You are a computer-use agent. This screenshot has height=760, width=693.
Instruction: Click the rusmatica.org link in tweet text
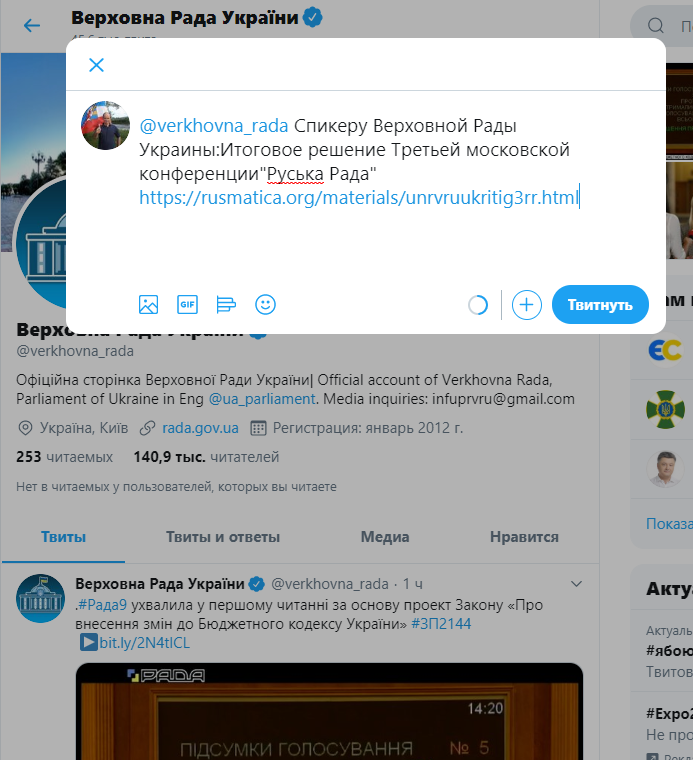tap(359, 198)
